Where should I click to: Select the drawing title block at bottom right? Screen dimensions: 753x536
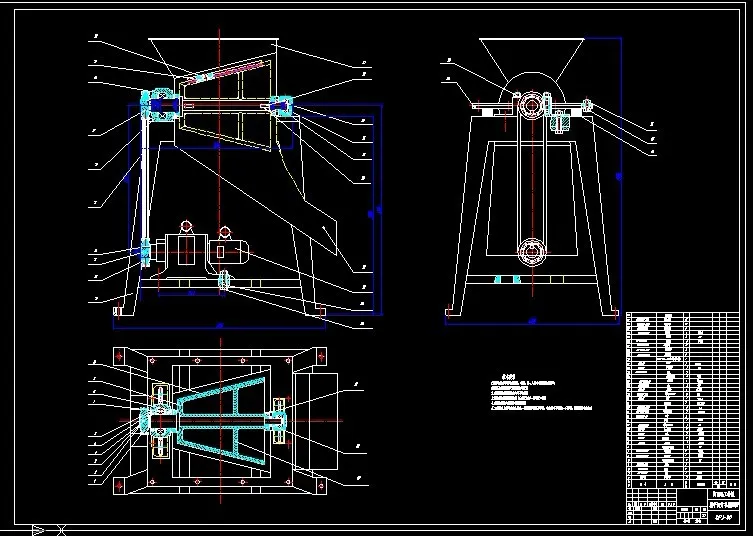coord(682,506)
